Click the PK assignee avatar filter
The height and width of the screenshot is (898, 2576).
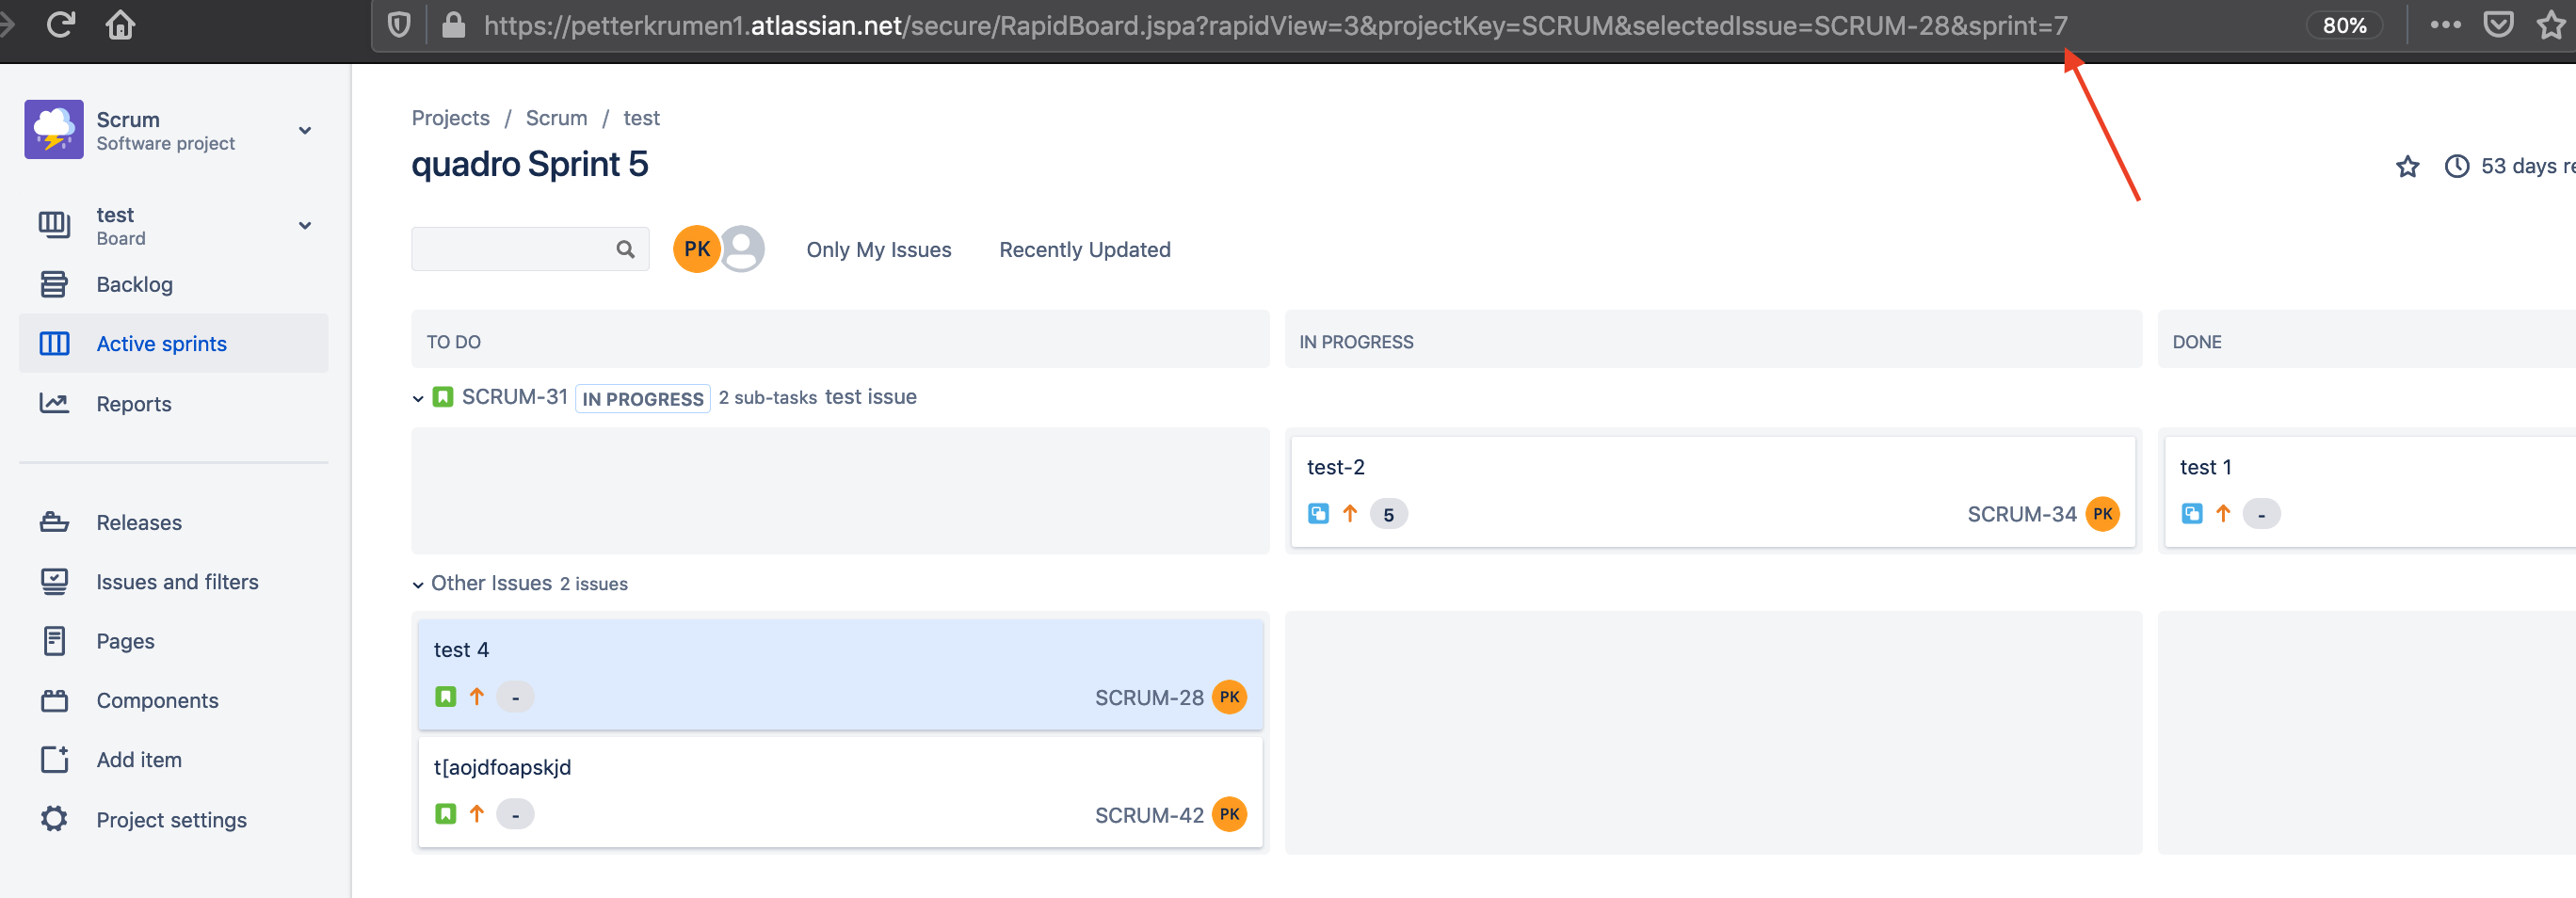point(697,249)
